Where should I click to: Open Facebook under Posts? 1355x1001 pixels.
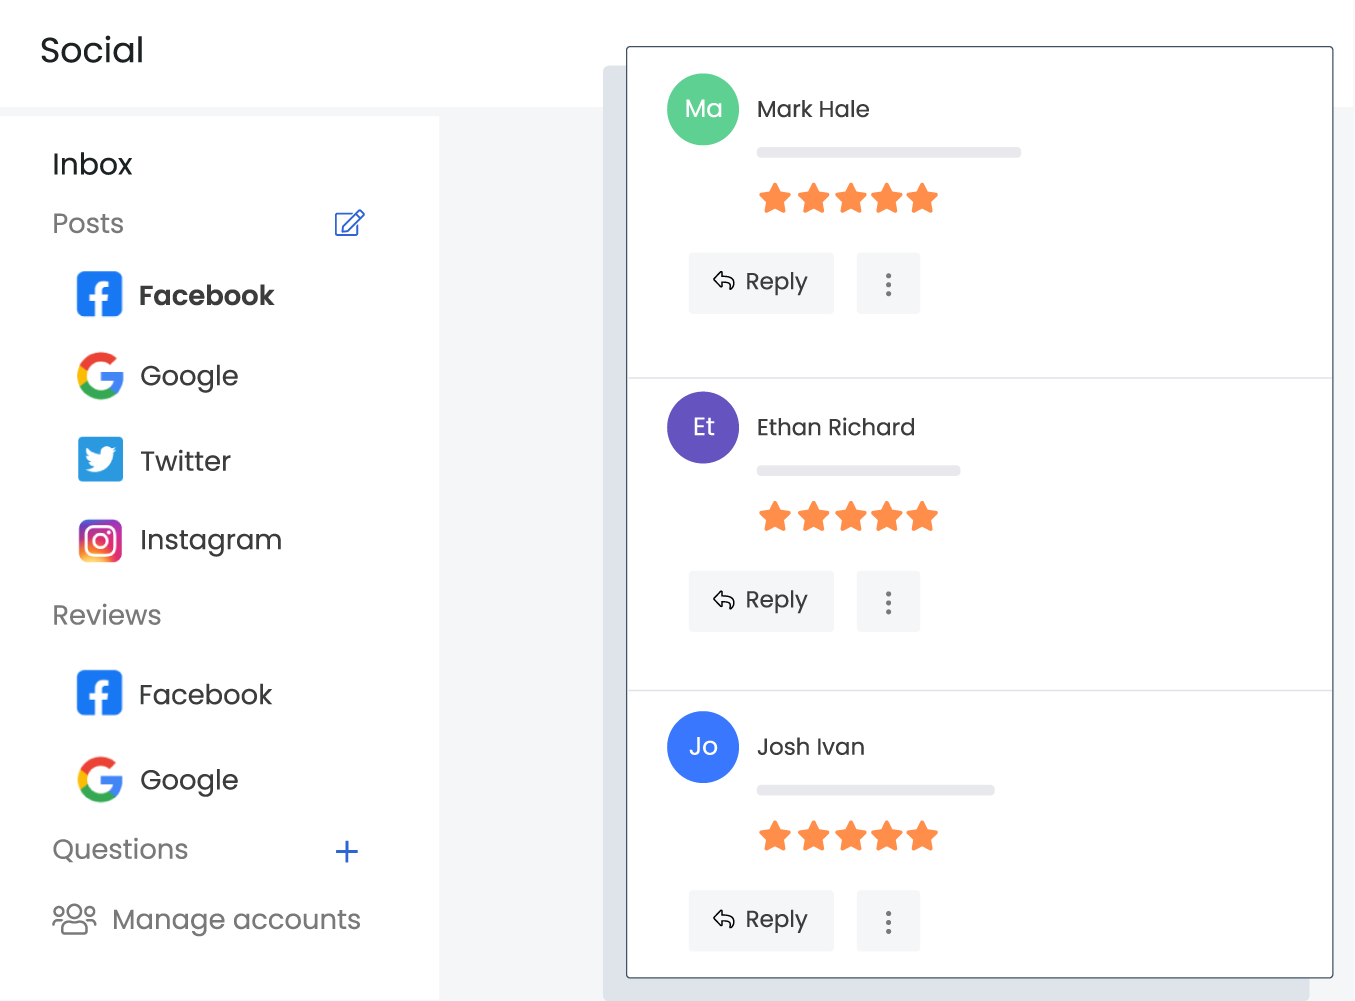coord(176,295)
